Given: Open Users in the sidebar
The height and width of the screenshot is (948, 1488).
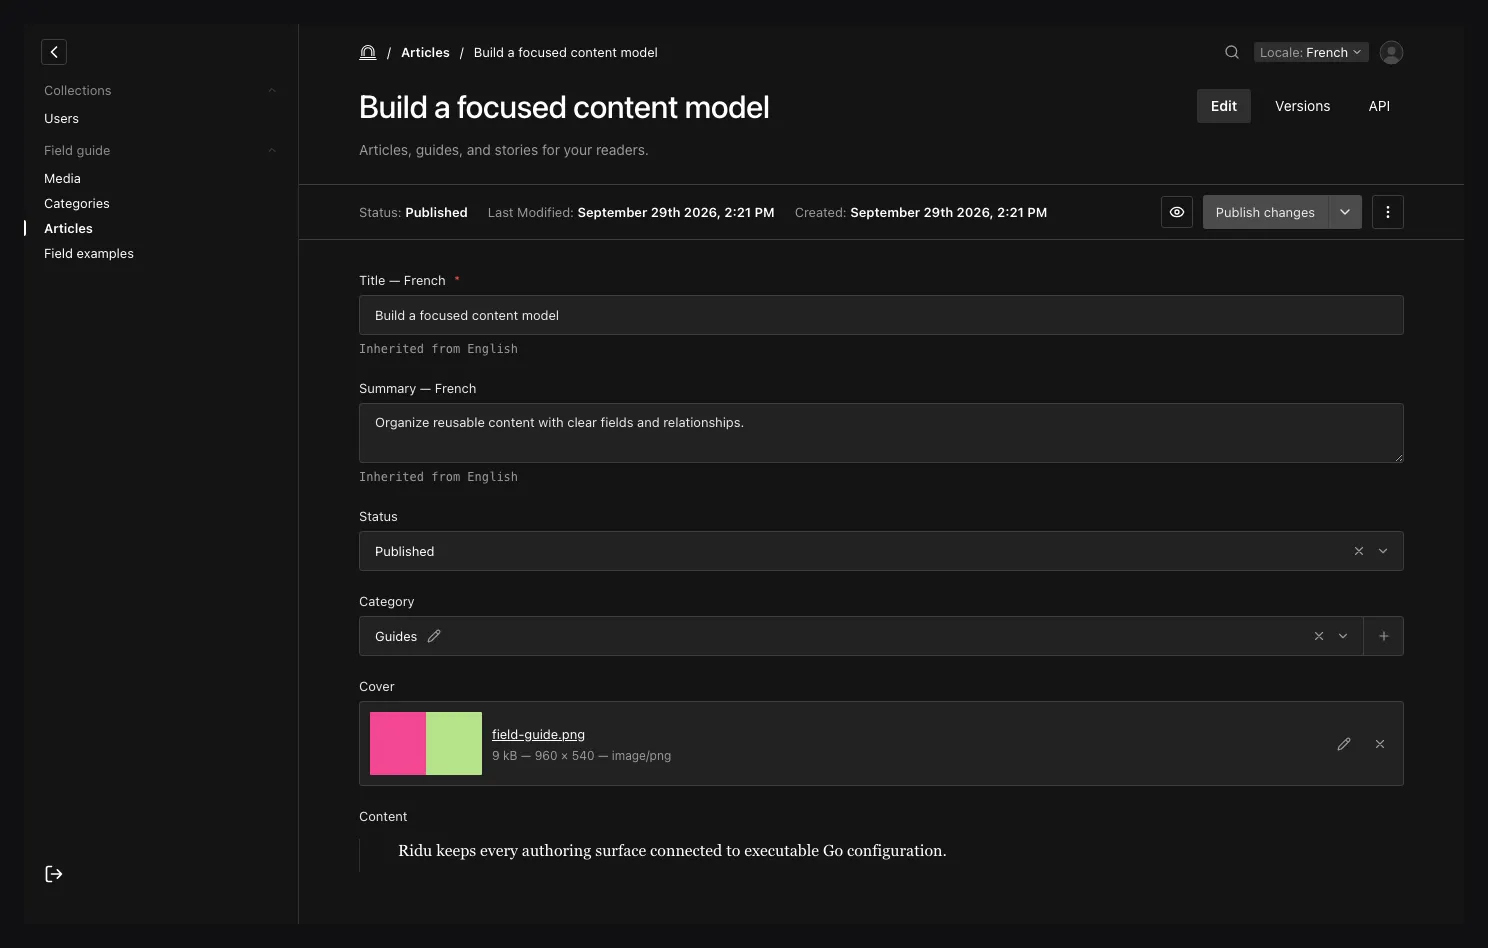Looking at the screenshot, I should tap(61, 118).
